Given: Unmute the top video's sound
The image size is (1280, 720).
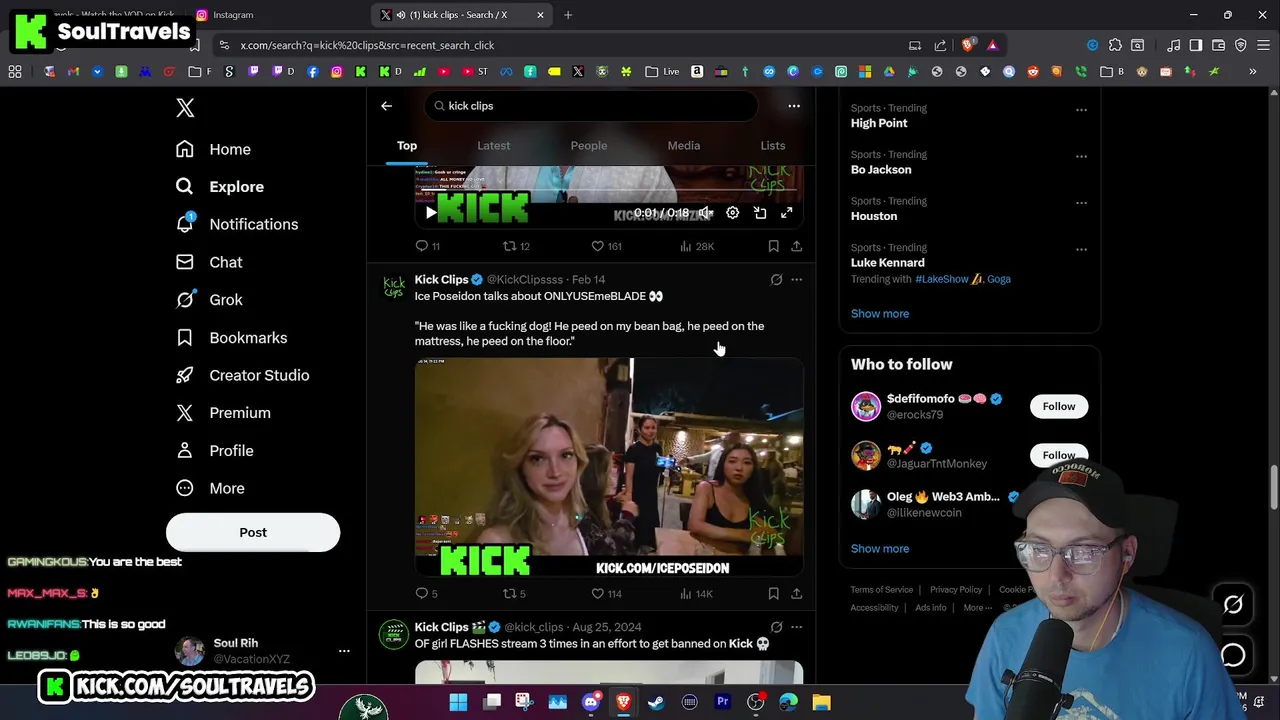Looking at the screenshot, I should [706, 213].
